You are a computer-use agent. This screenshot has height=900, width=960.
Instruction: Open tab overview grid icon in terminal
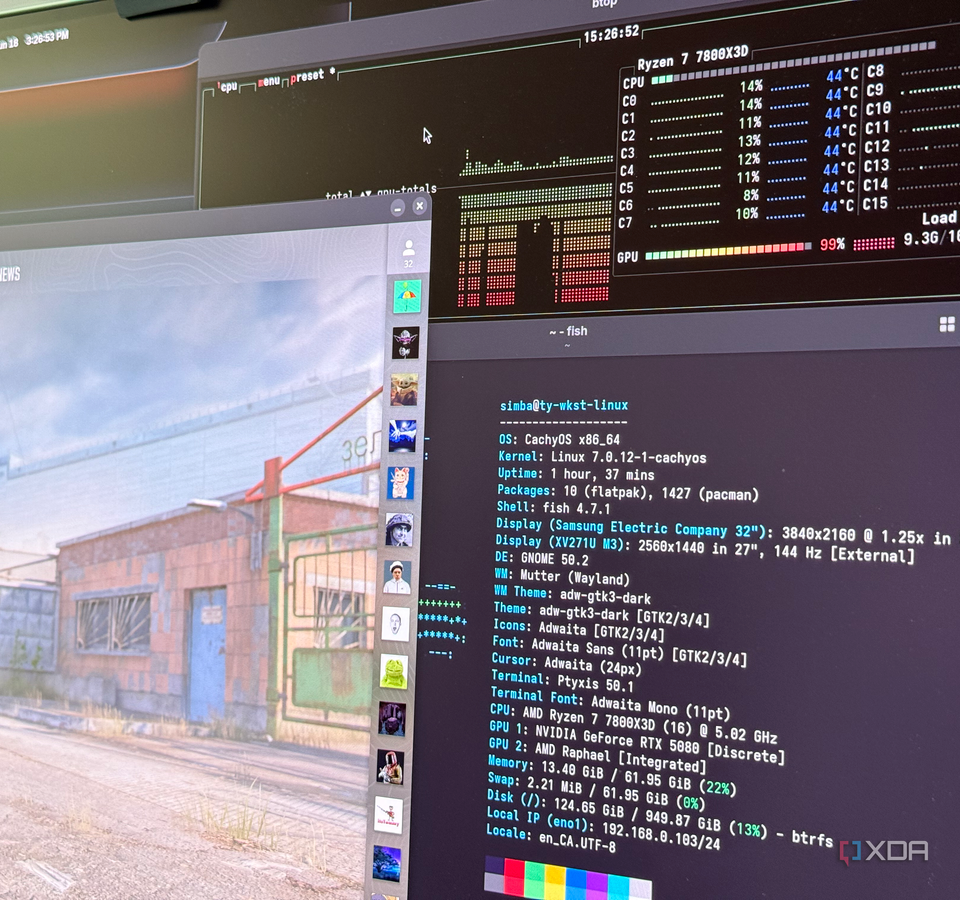click(947, 324)
